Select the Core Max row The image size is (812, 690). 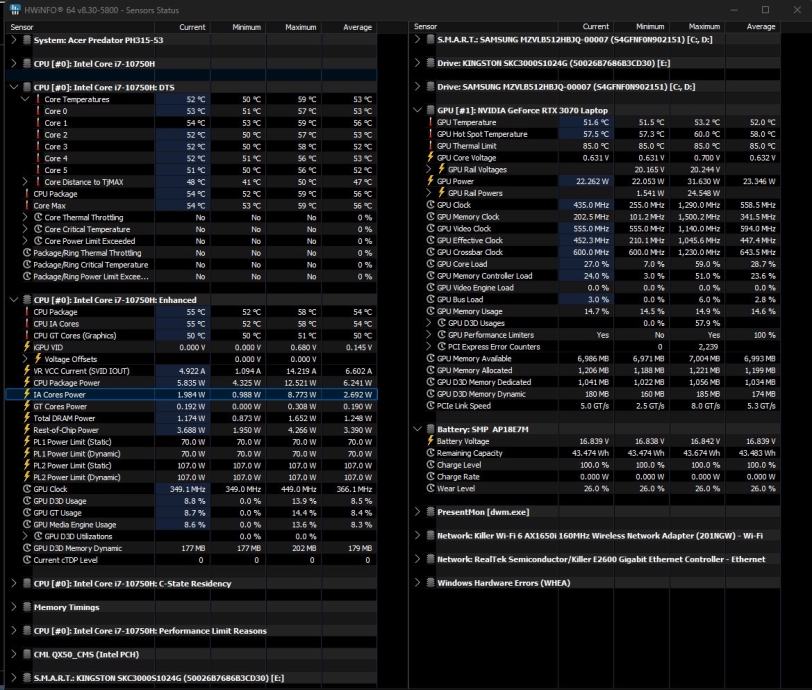(x=191, y=206)
